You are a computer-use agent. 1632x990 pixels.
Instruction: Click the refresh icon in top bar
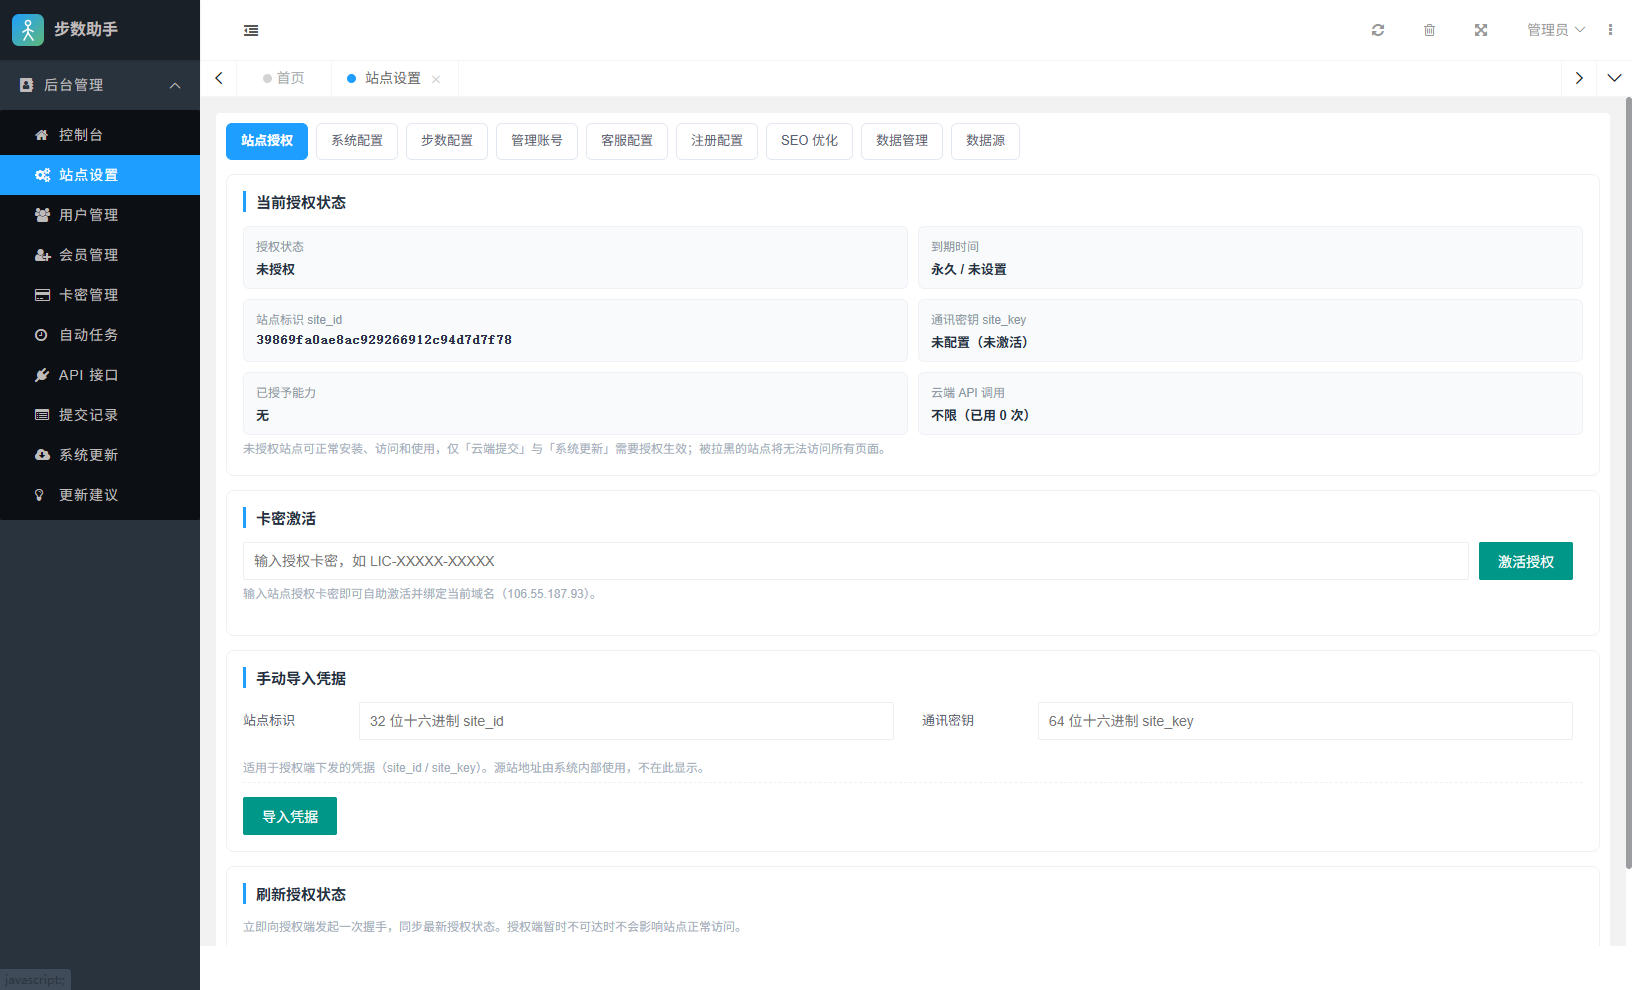point(1378,30)
